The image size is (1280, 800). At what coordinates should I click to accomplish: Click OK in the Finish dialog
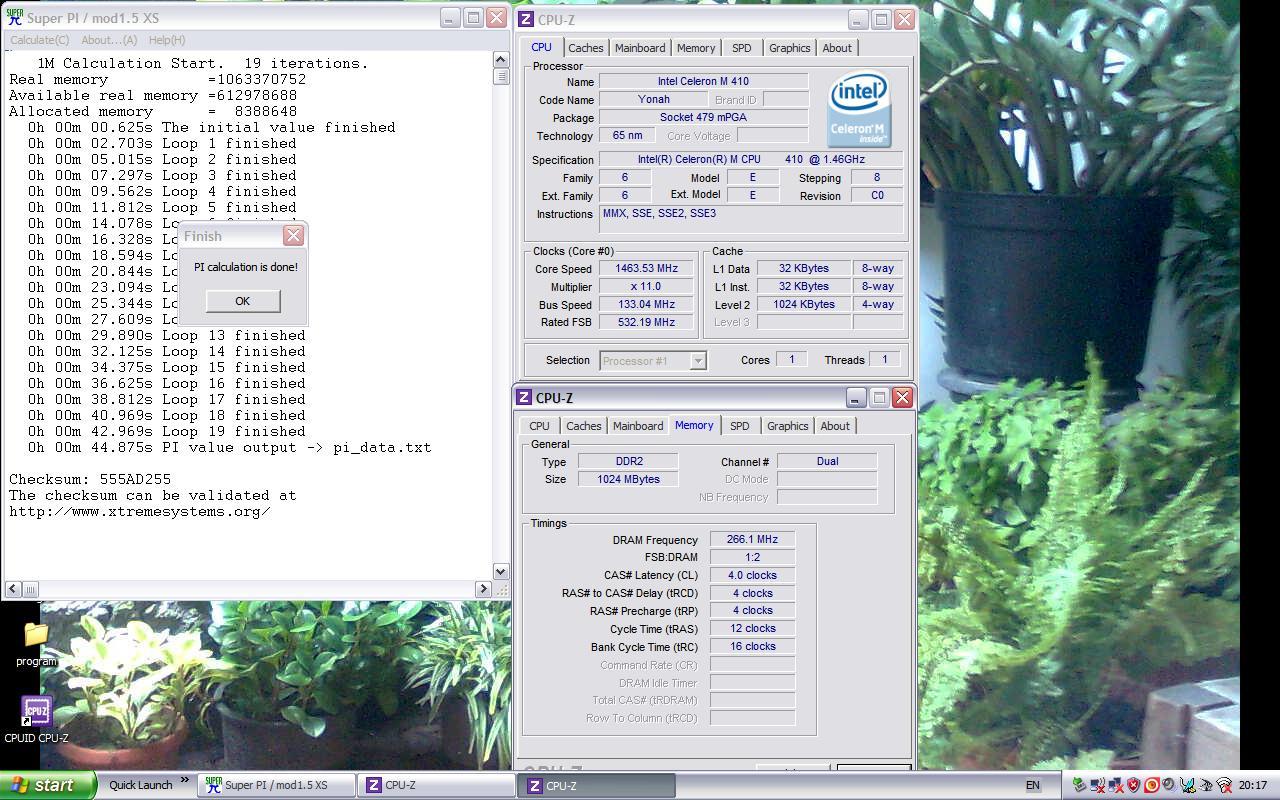pyautogui.click(x=242, y=301)
